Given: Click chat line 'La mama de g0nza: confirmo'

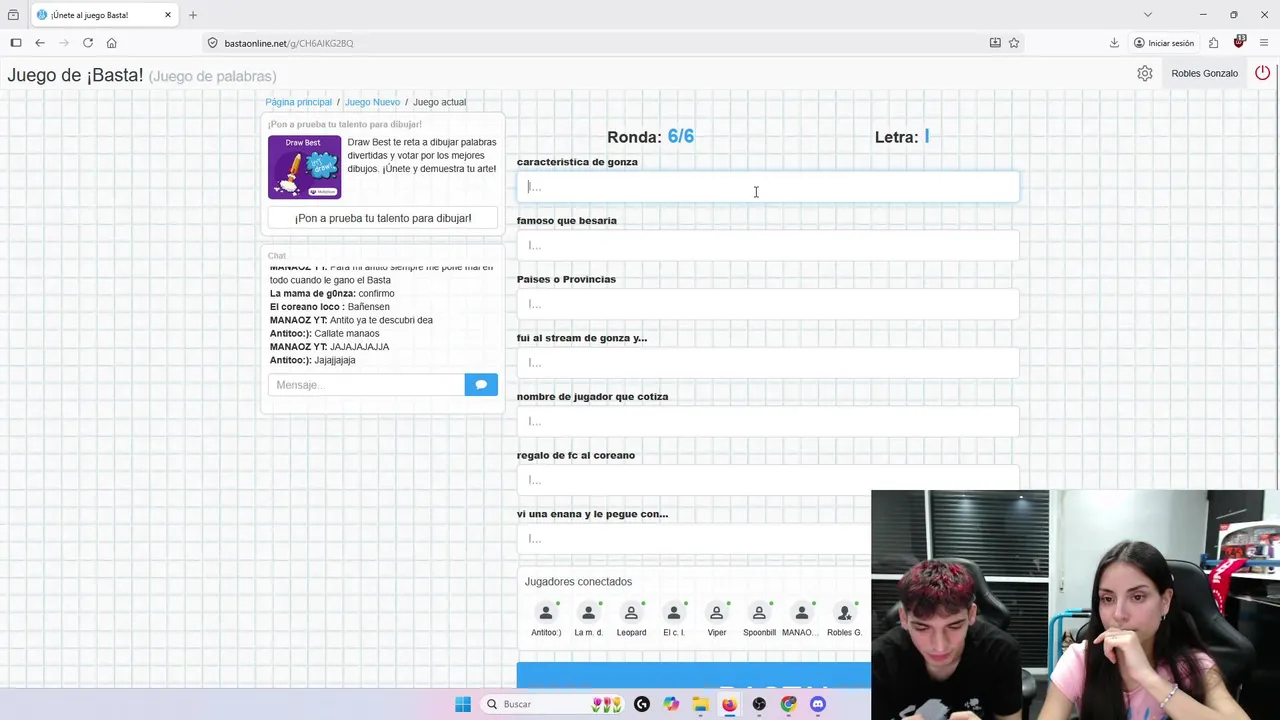Looking at the screenshot, I should 332,294.
